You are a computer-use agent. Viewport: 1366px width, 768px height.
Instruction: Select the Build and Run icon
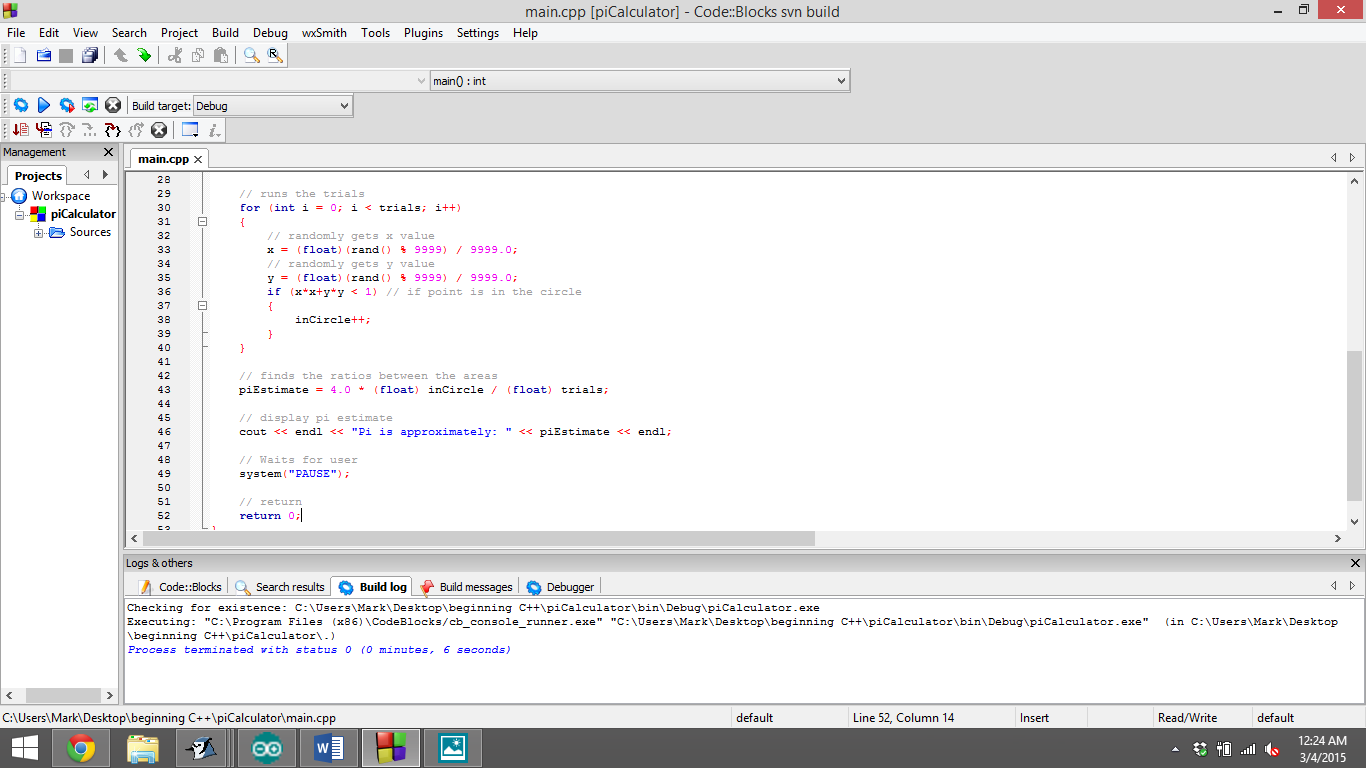[67, 104]
